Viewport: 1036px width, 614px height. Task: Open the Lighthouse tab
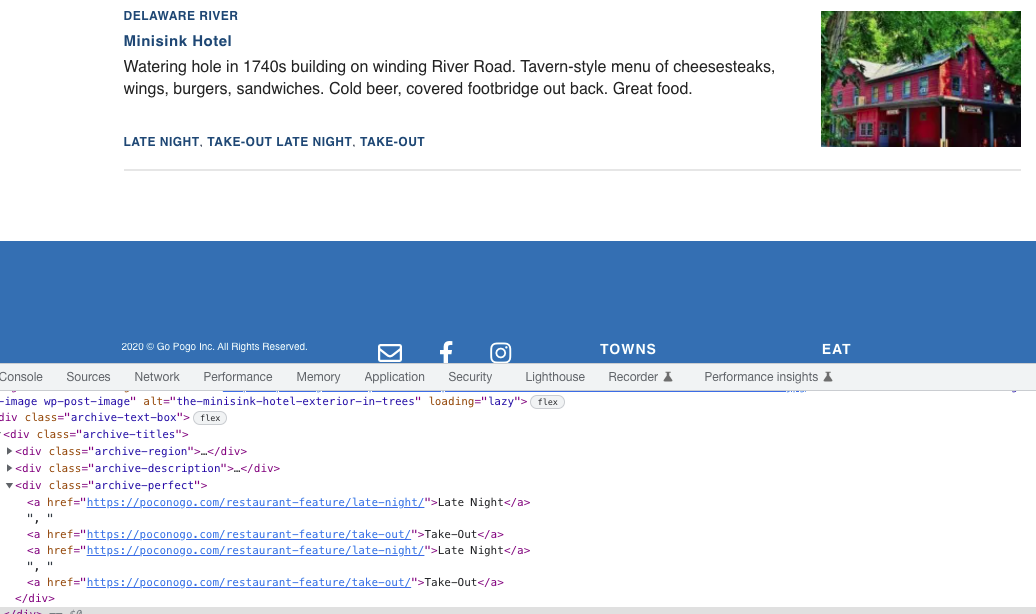click(555, 377)
